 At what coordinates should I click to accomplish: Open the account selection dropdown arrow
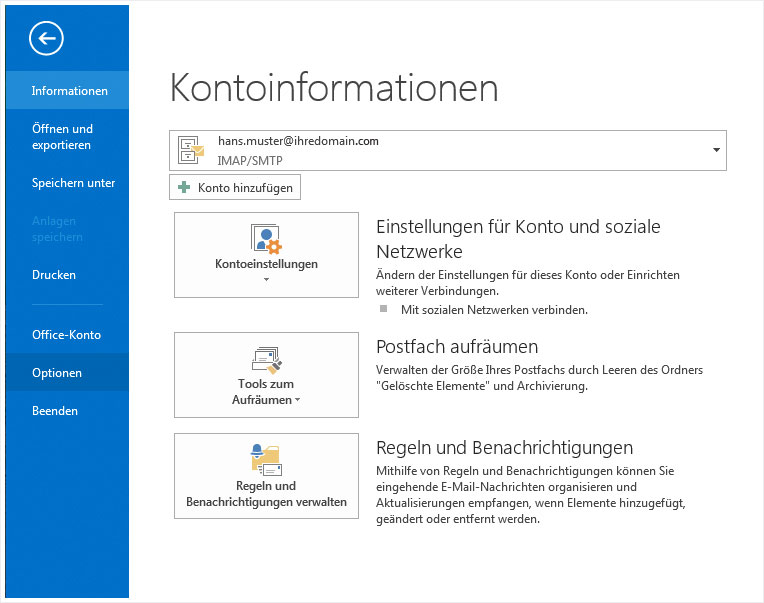click(716, 150)
